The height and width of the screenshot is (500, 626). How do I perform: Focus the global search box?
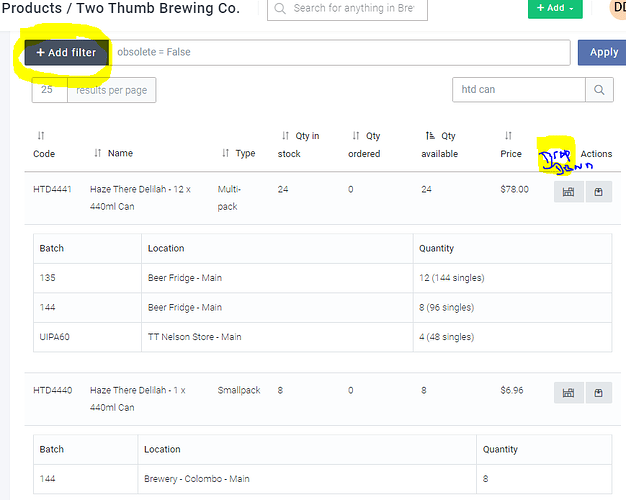[347, 8]
